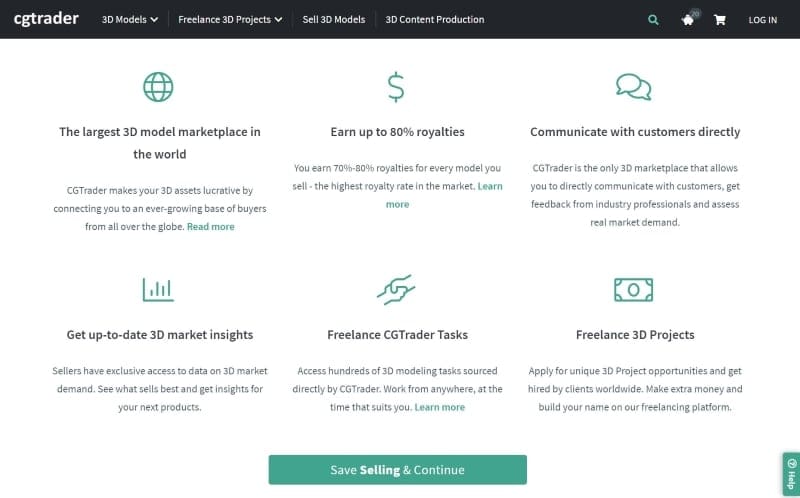Open the shopping cart icon
This screenshot has height=498, width=800.
(720, 20)
